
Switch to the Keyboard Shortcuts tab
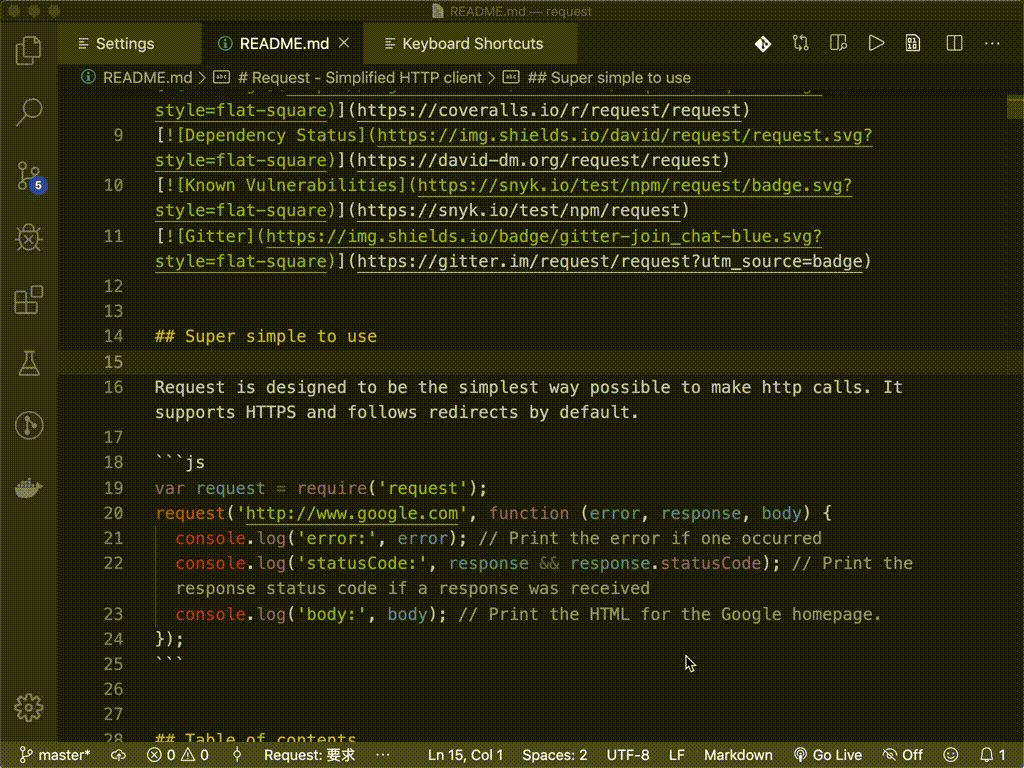pos(470,44)
